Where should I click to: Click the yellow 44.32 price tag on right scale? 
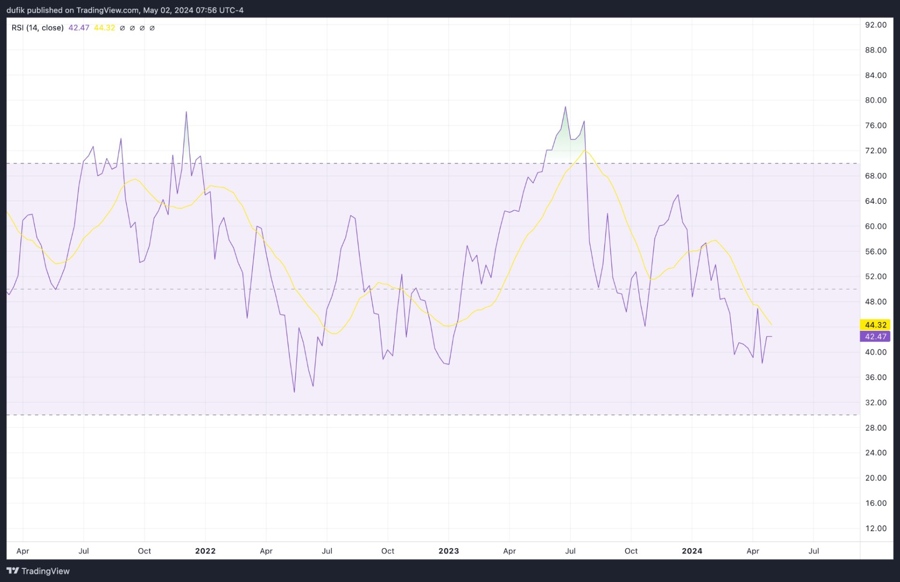[873, 324]
